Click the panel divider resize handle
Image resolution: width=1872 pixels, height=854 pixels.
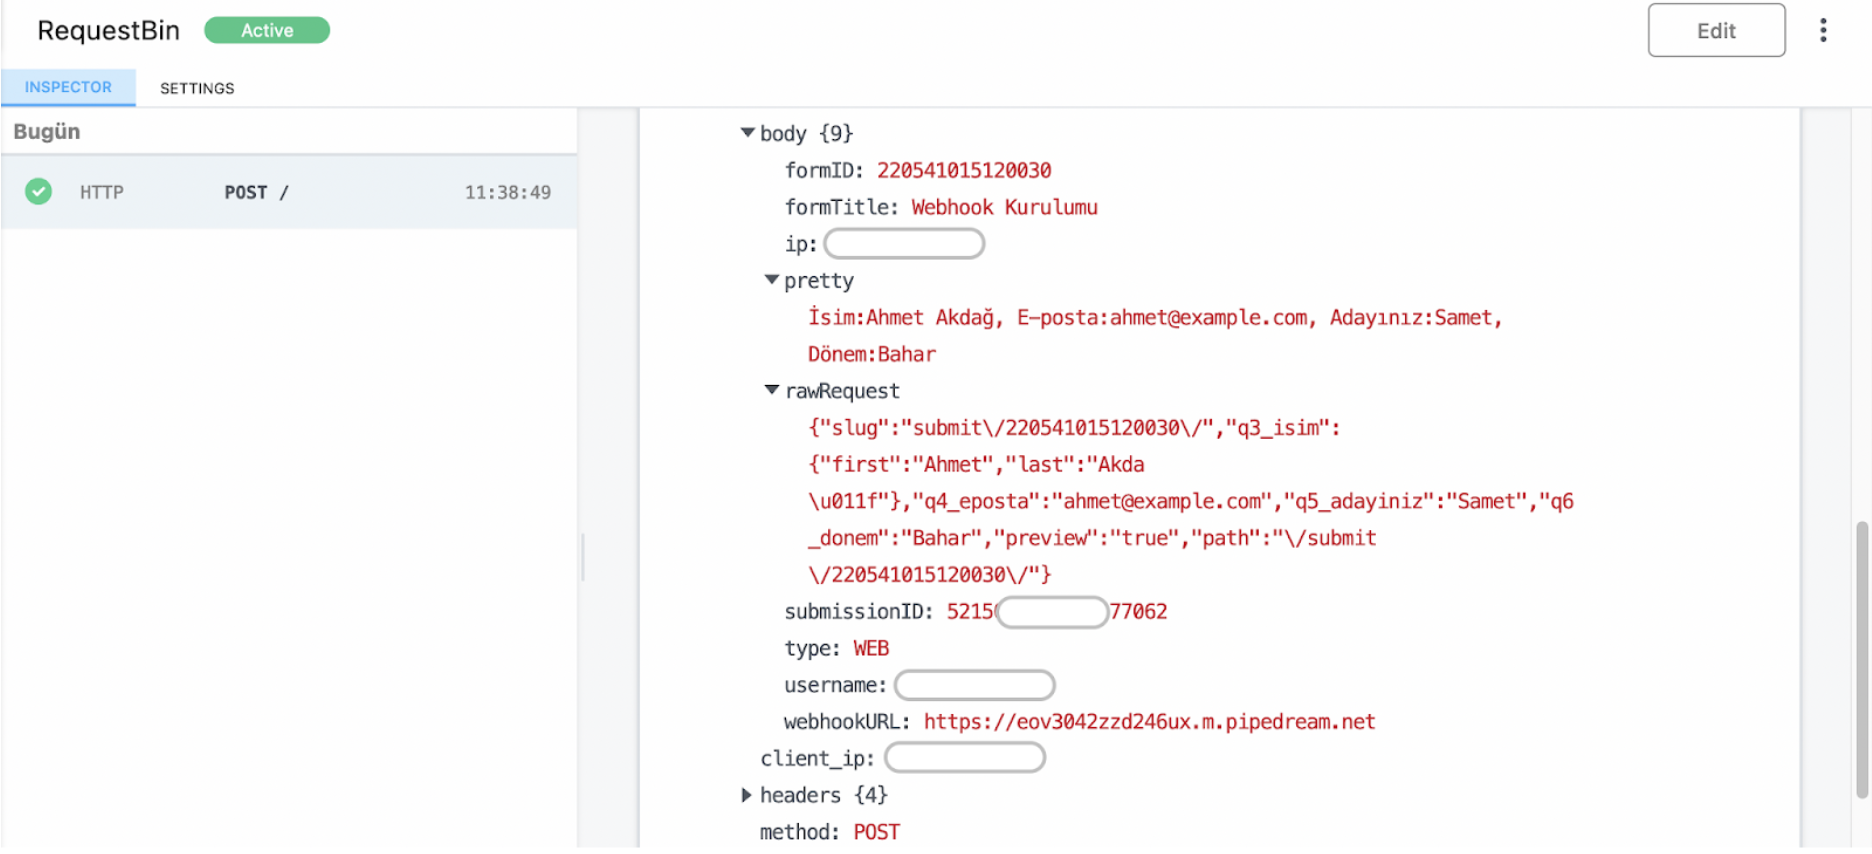pos(582,557)
